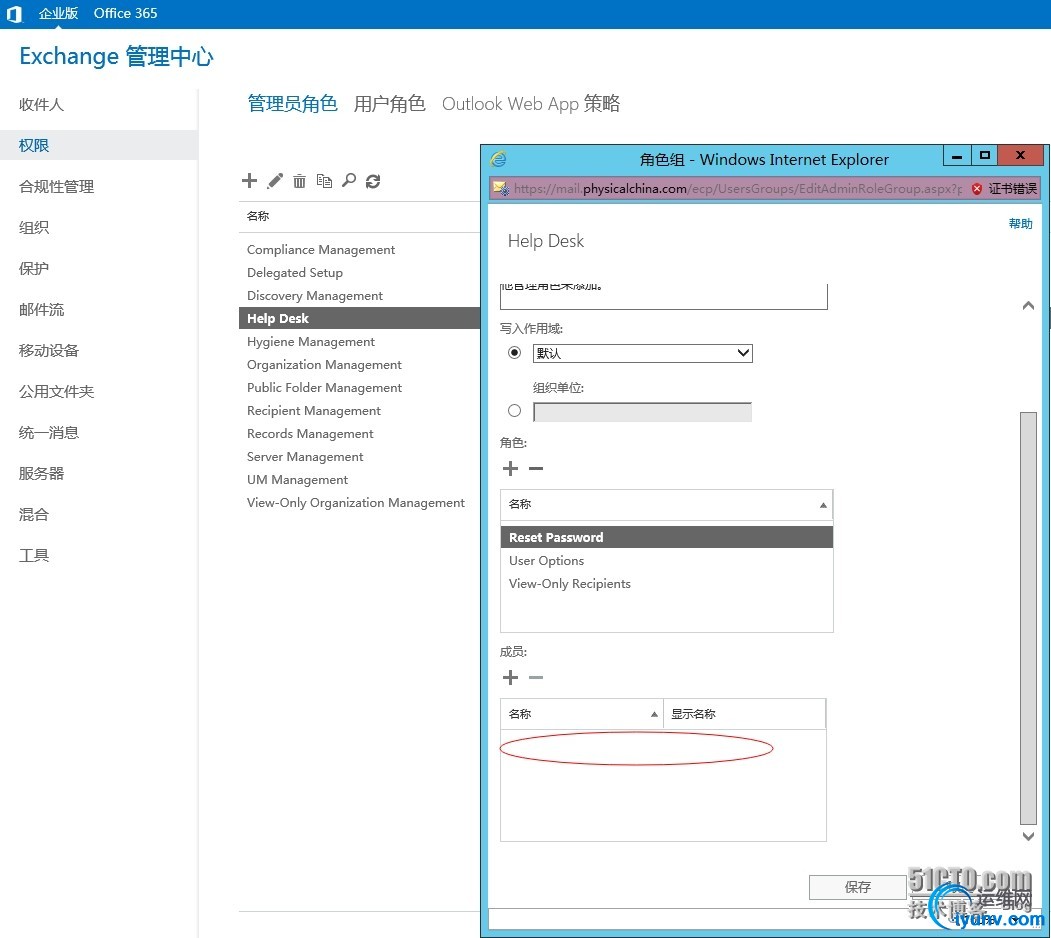Switch to 管理员角色 tab
This screenshot has width=1051, height=938.
(x=292, y=103)
